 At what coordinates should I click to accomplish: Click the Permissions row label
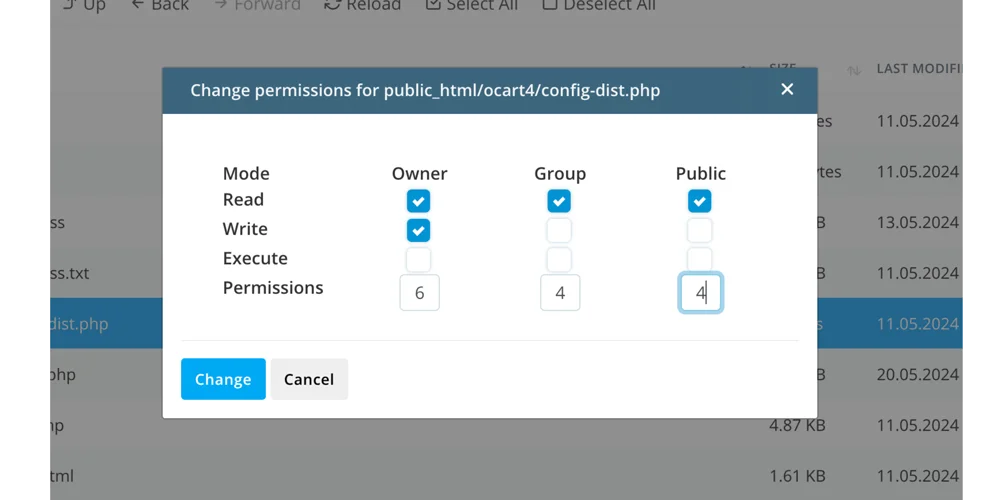pyautogui.click(x=273, y=288)
